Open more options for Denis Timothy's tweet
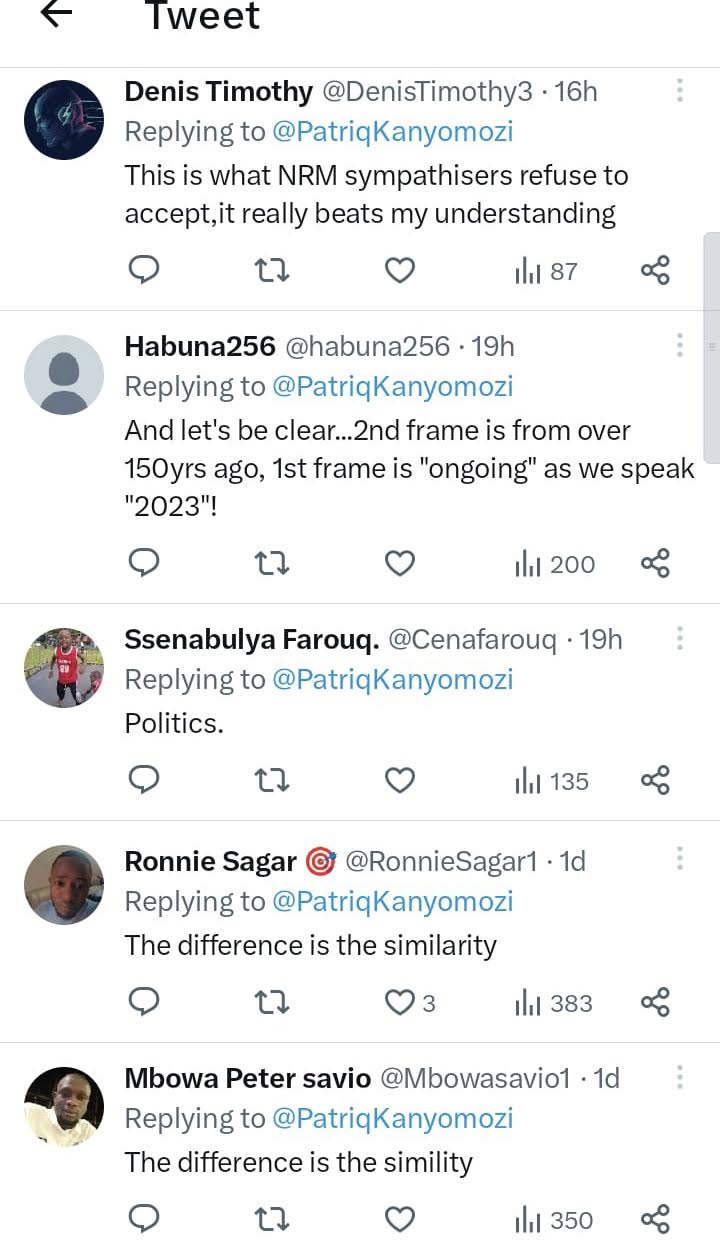Screen dimensions: 720x1246 pos(680,91)
